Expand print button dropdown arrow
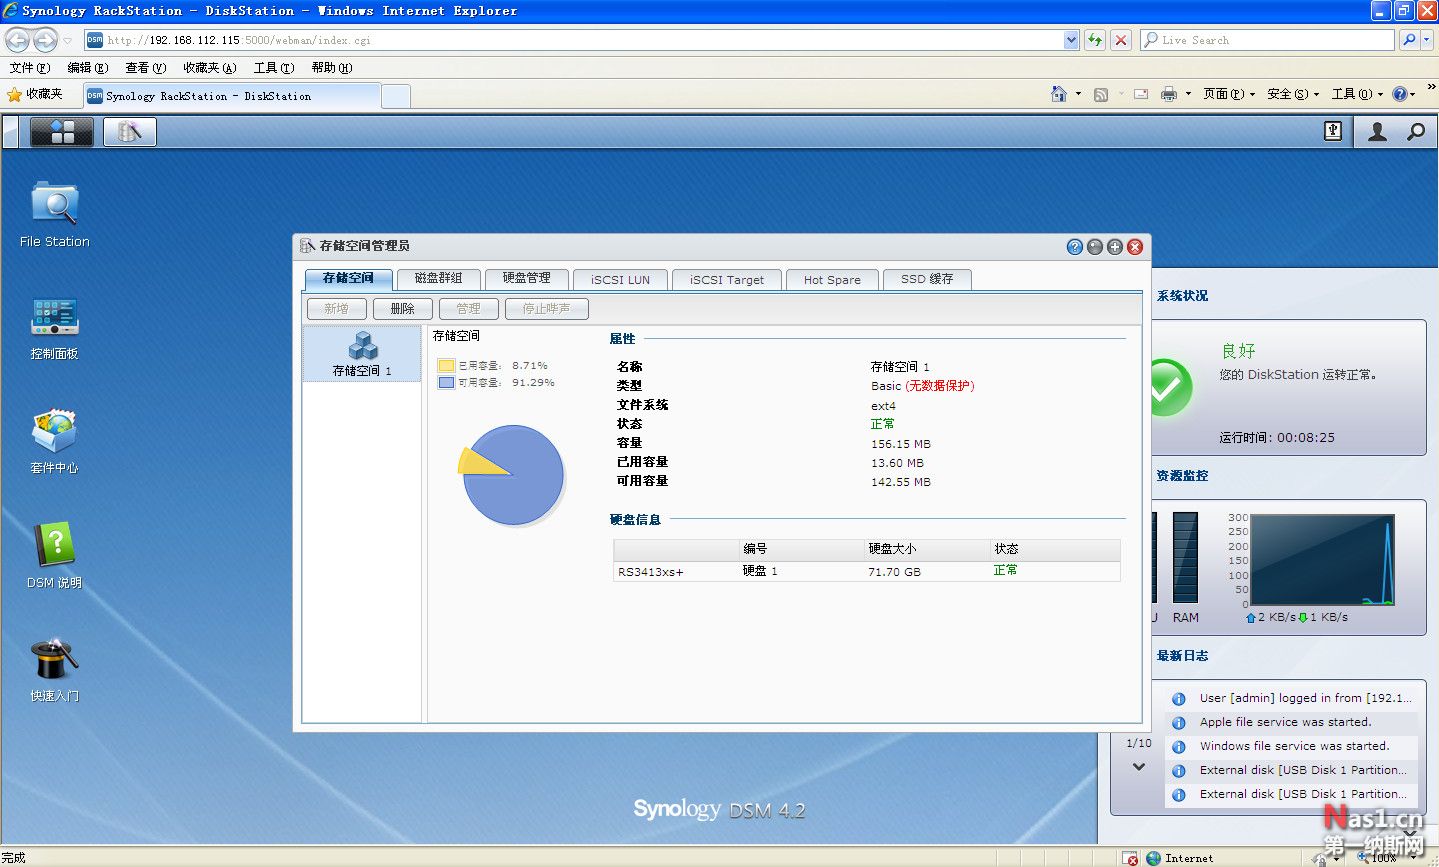 click(x=1188, y=94)
